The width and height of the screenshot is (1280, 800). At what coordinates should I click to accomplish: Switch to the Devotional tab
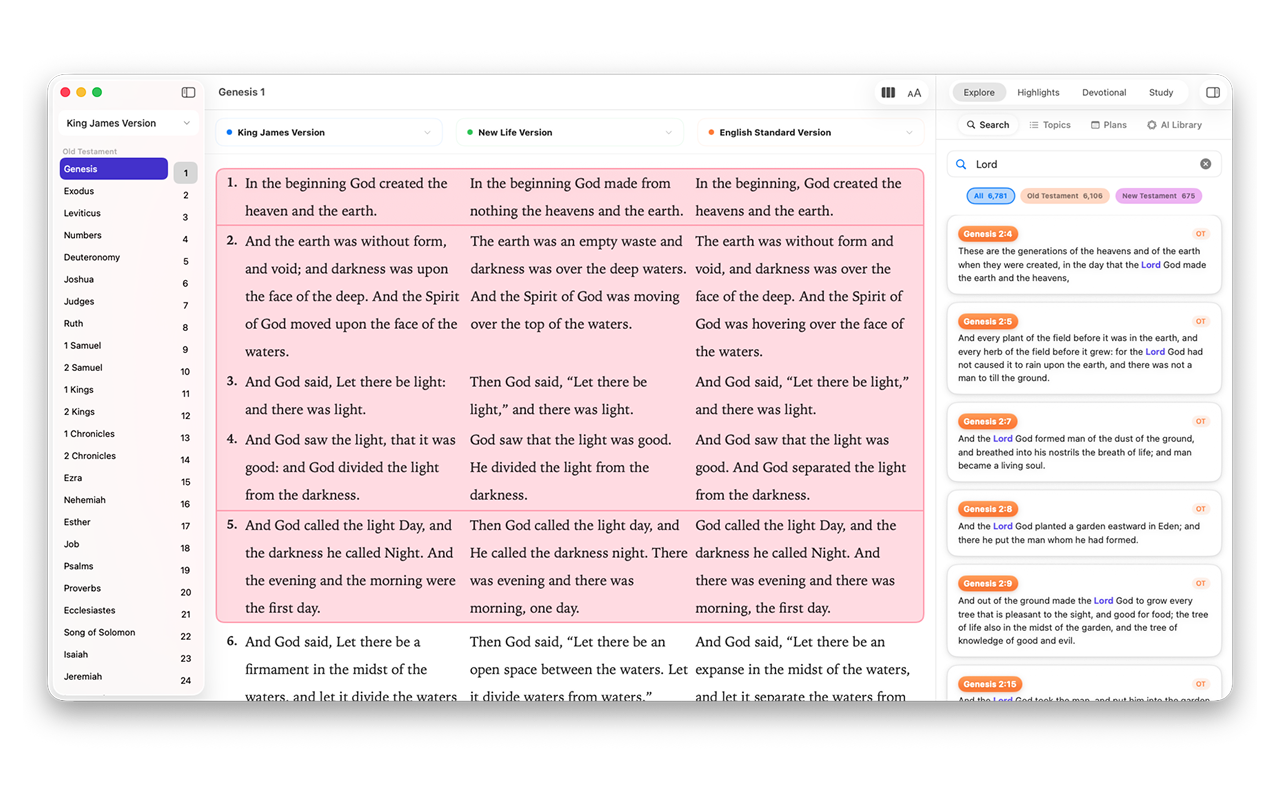1104,92
